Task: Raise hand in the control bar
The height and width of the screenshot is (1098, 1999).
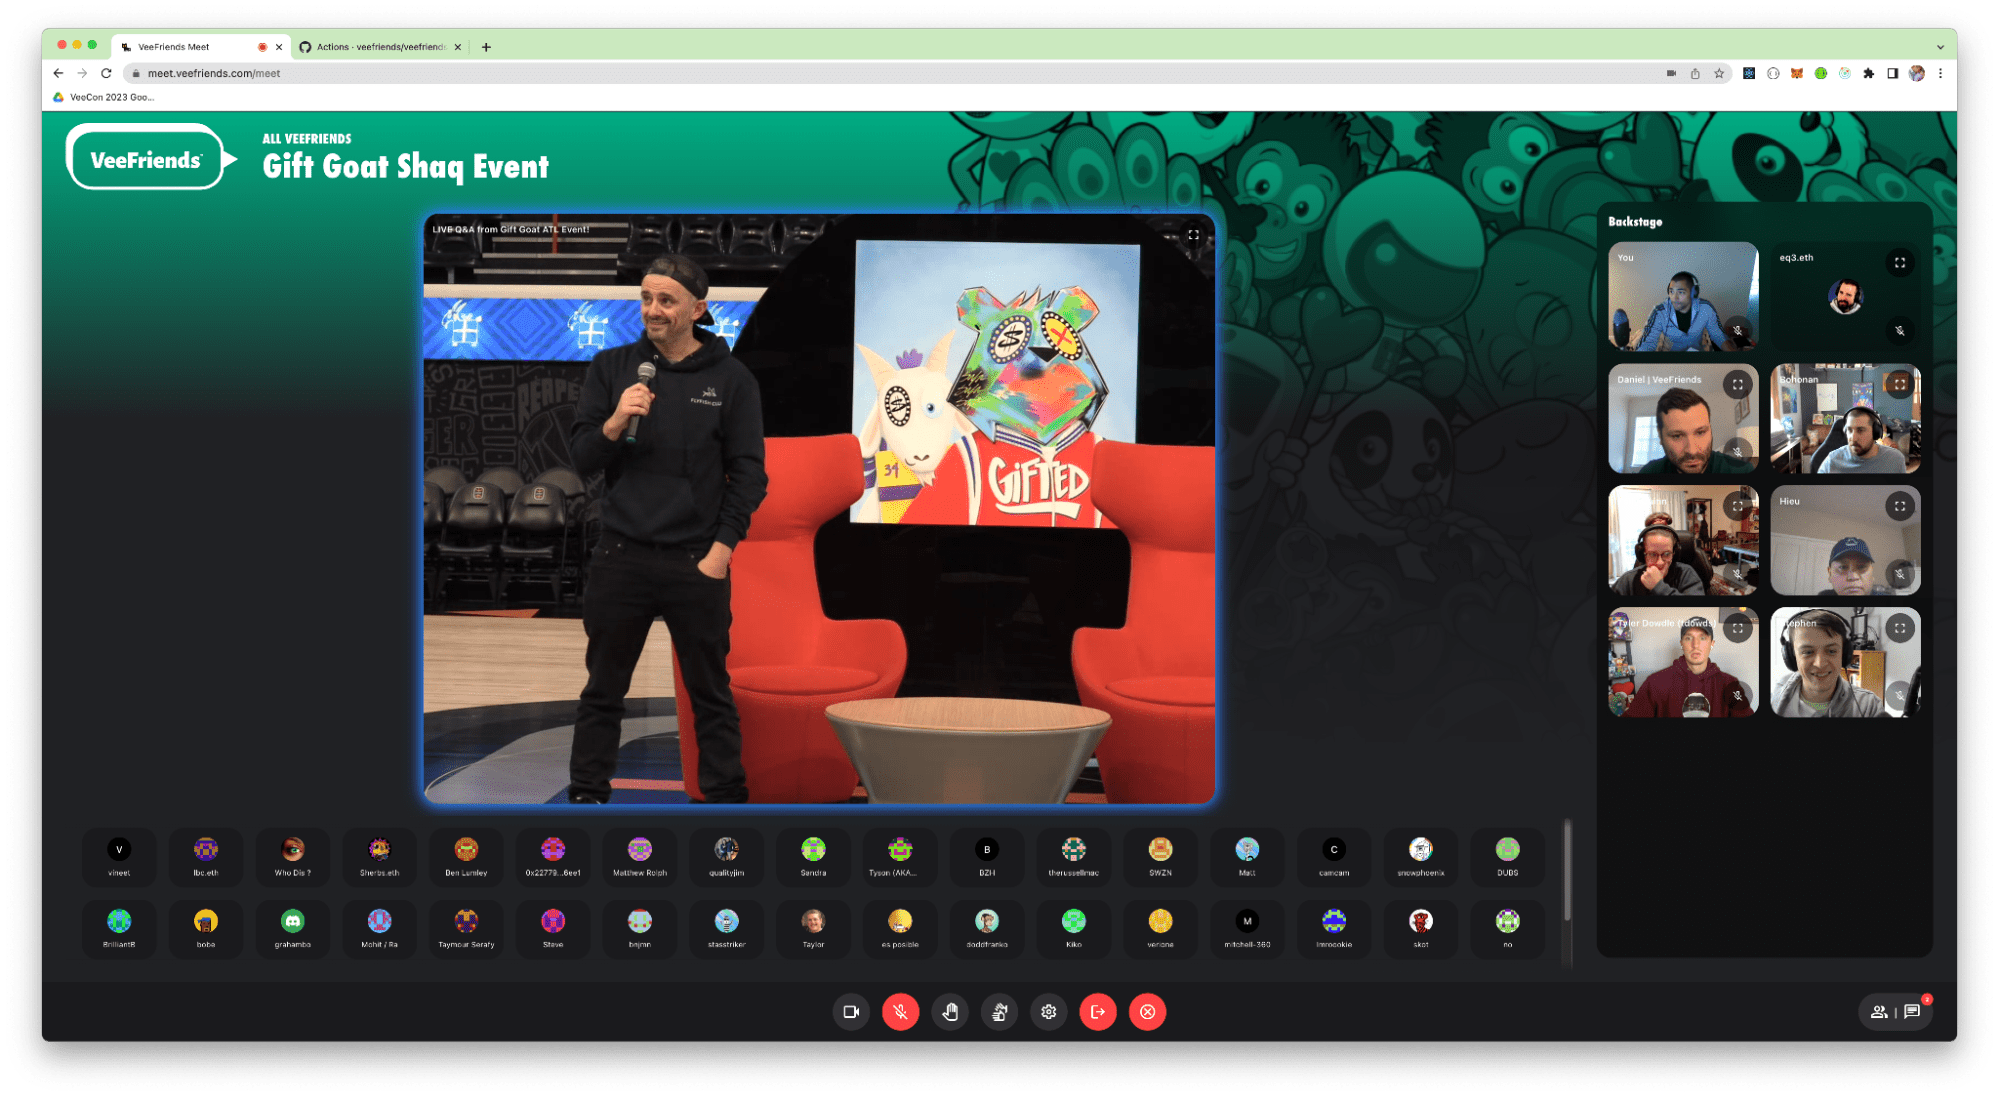Action: click(950, 1012)
